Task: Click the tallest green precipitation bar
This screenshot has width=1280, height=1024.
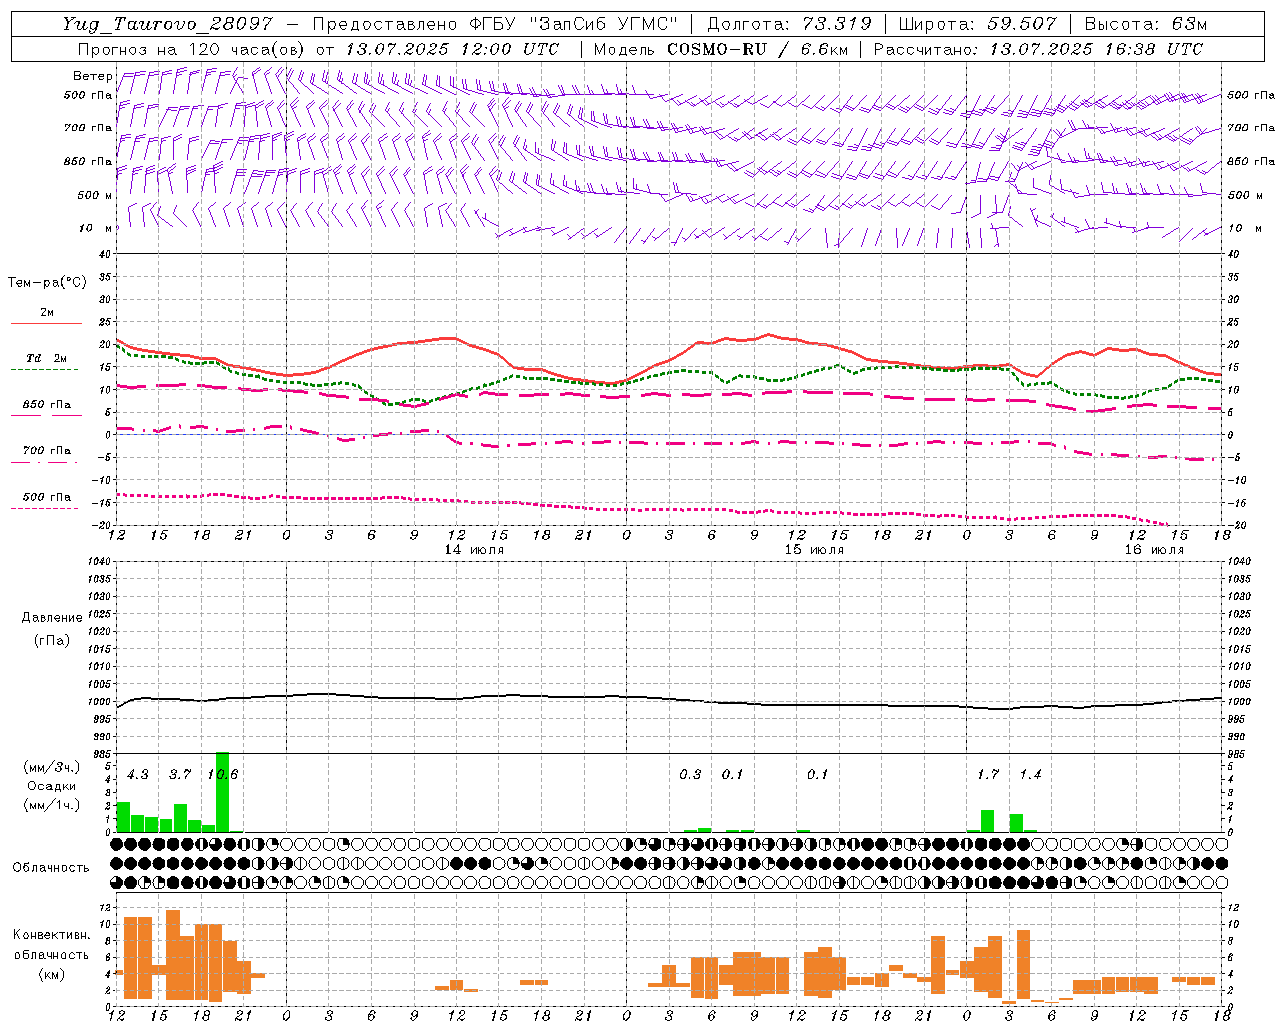Action: (222, 791)
